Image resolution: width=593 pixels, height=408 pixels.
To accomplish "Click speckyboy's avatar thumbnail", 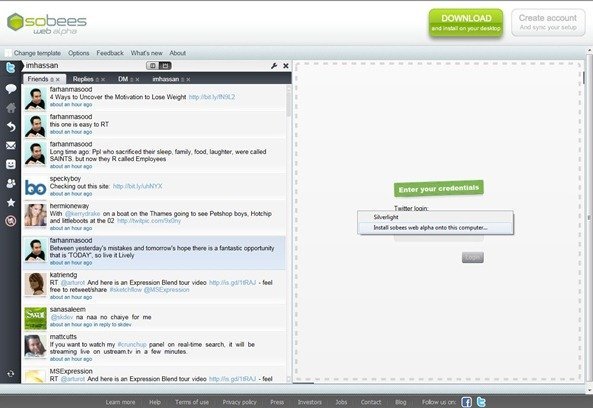I will tap(36, 188).
